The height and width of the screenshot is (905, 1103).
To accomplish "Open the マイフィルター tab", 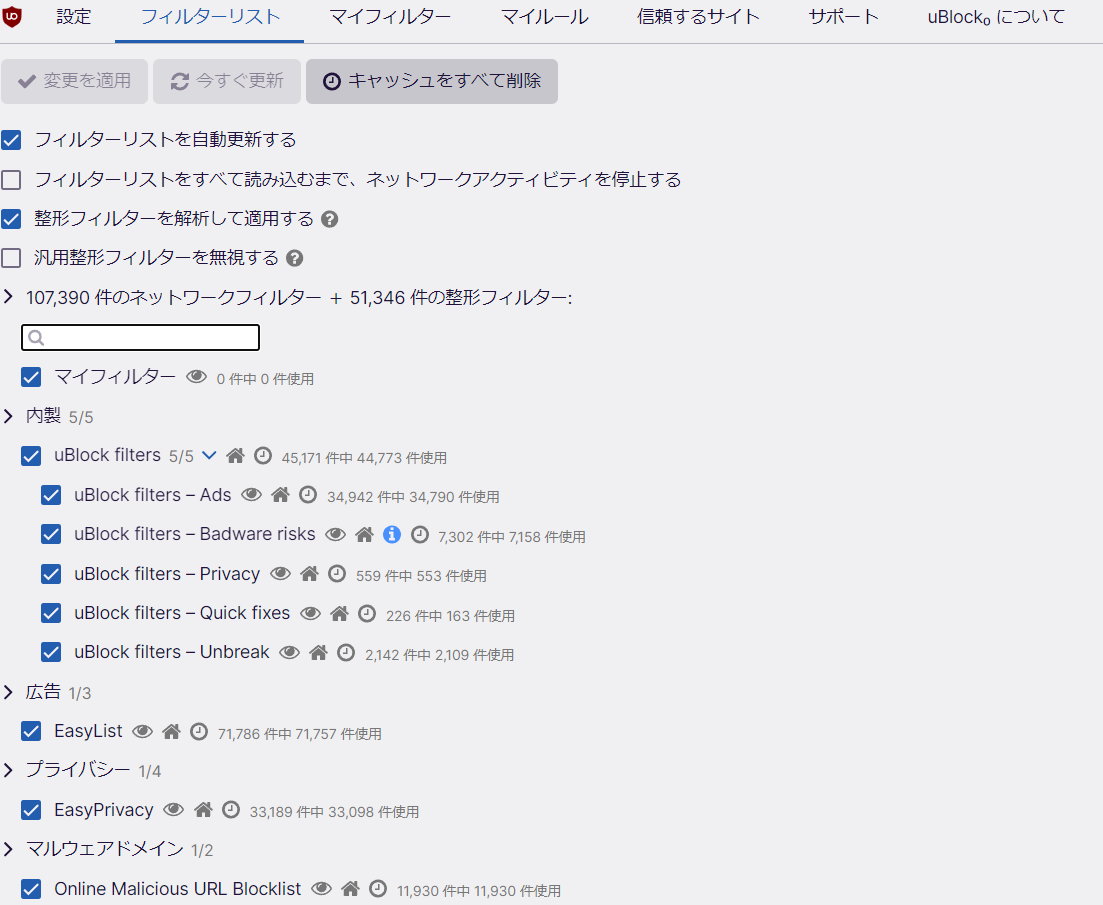I will [x=390, y=17].
